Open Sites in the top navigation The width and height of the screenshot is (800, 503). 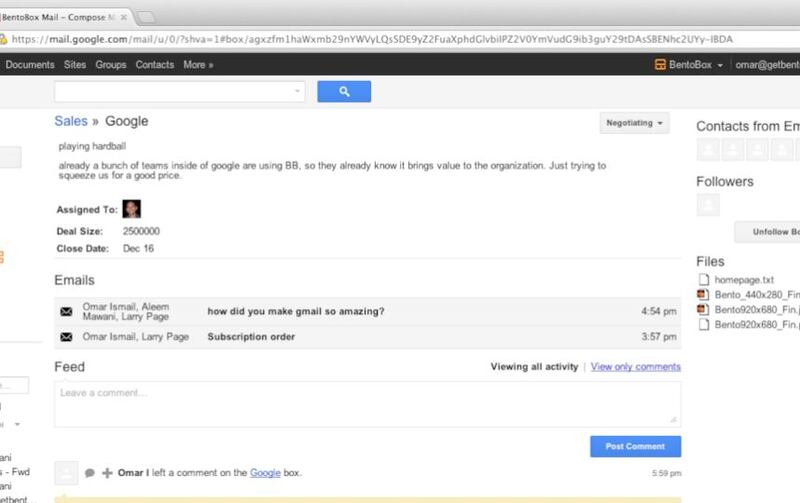tap(75, 65)
